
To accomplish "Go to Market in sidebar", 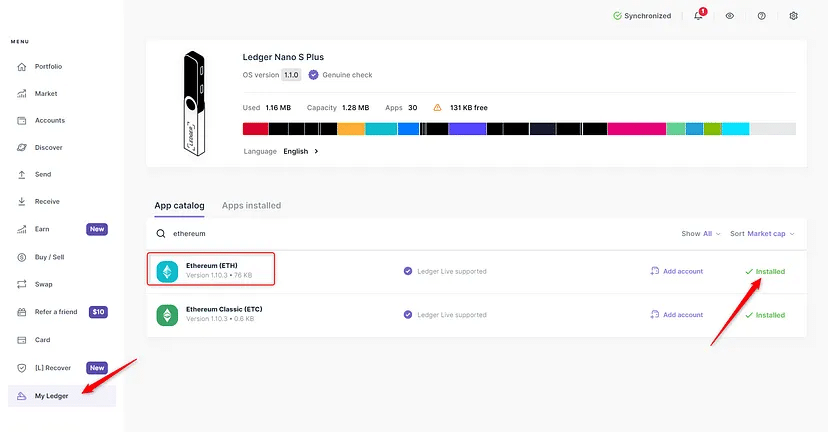I will tap(46, 93).
